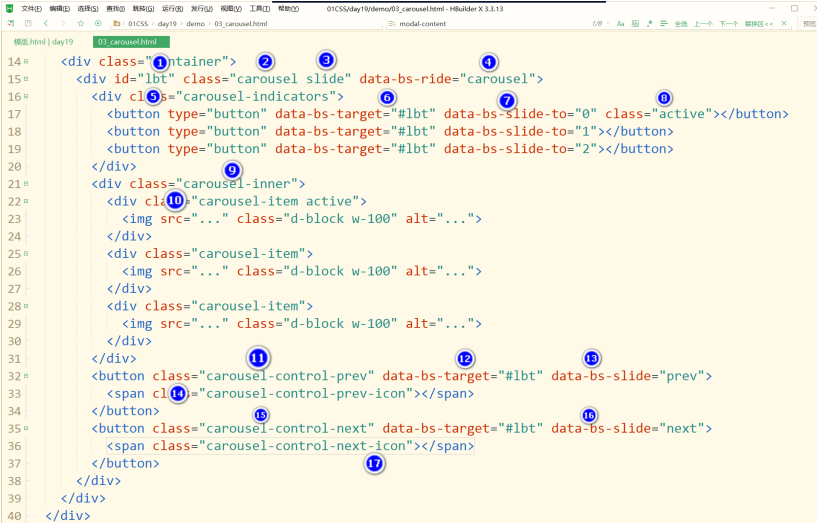Viewport: 817px width, 525px height.
Task: Click 01CSS in the breadcrumb path
Action: (x=138, y=24)
